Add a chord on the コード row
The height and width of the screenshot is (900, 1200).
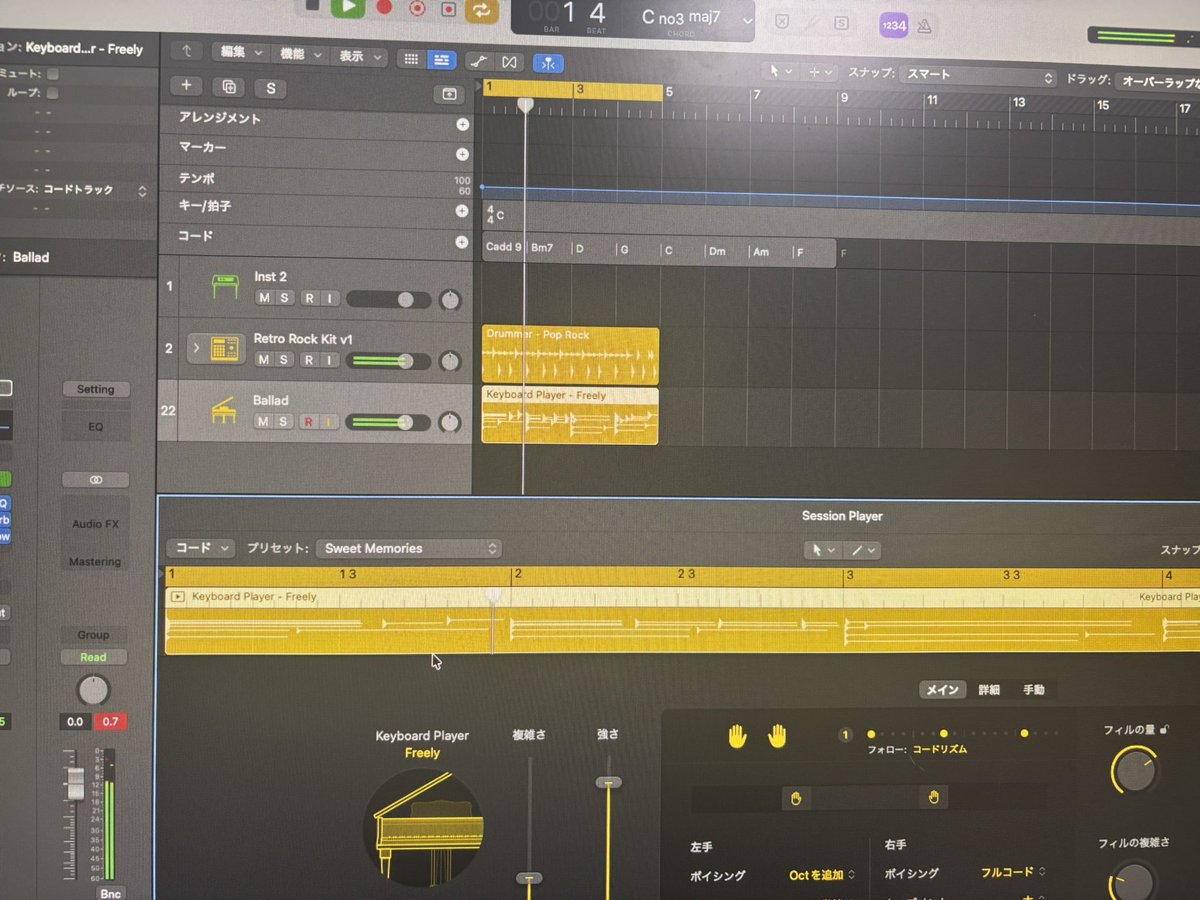(x=462, y=242)
